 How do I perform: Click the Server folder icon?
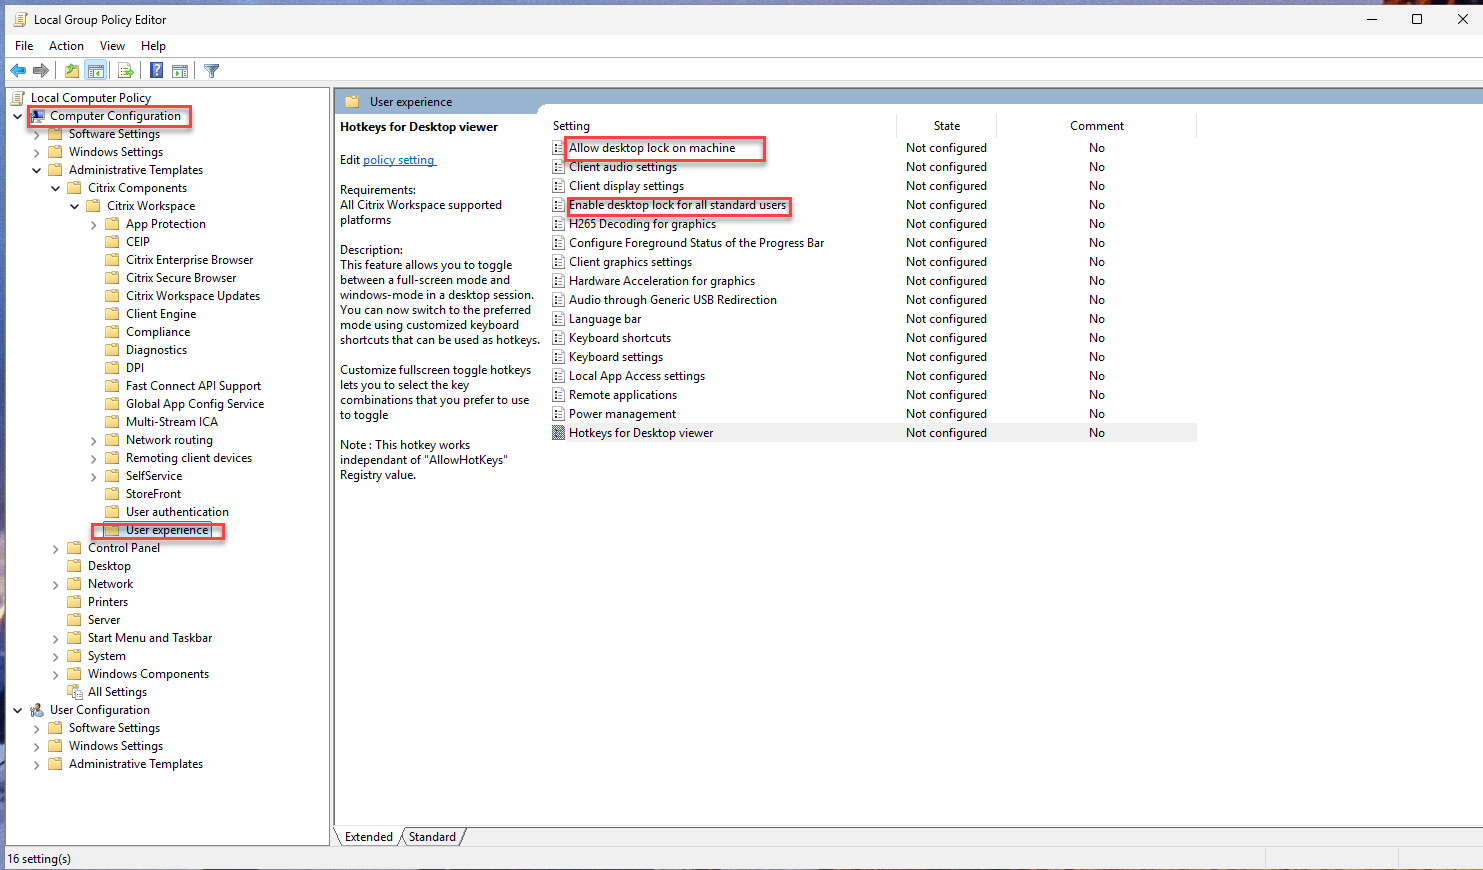pos(75,620)
